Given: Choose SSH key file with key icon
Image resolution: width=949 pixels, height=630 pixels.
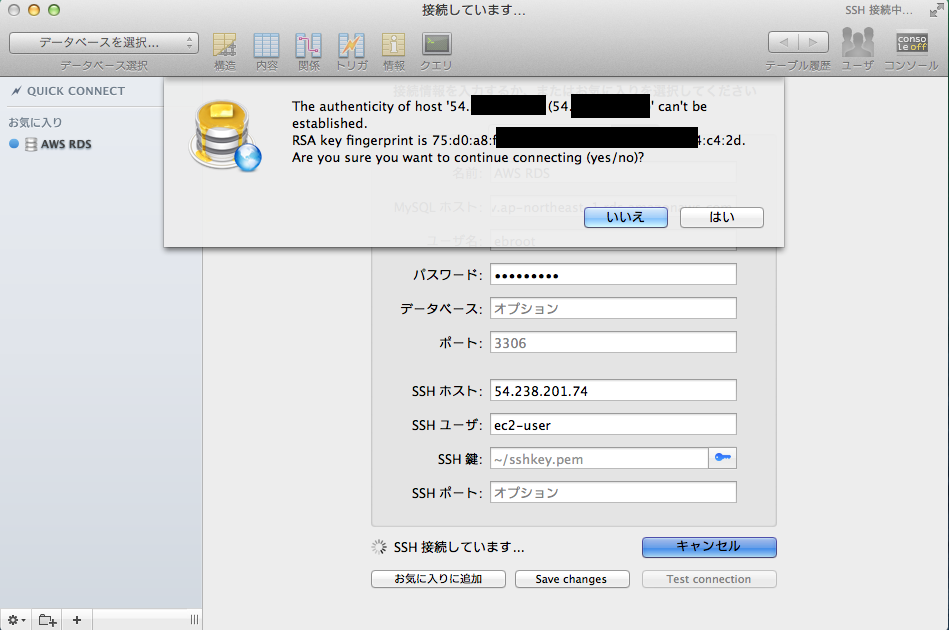Looking at the screenshot, I should [x=723, y=458].
